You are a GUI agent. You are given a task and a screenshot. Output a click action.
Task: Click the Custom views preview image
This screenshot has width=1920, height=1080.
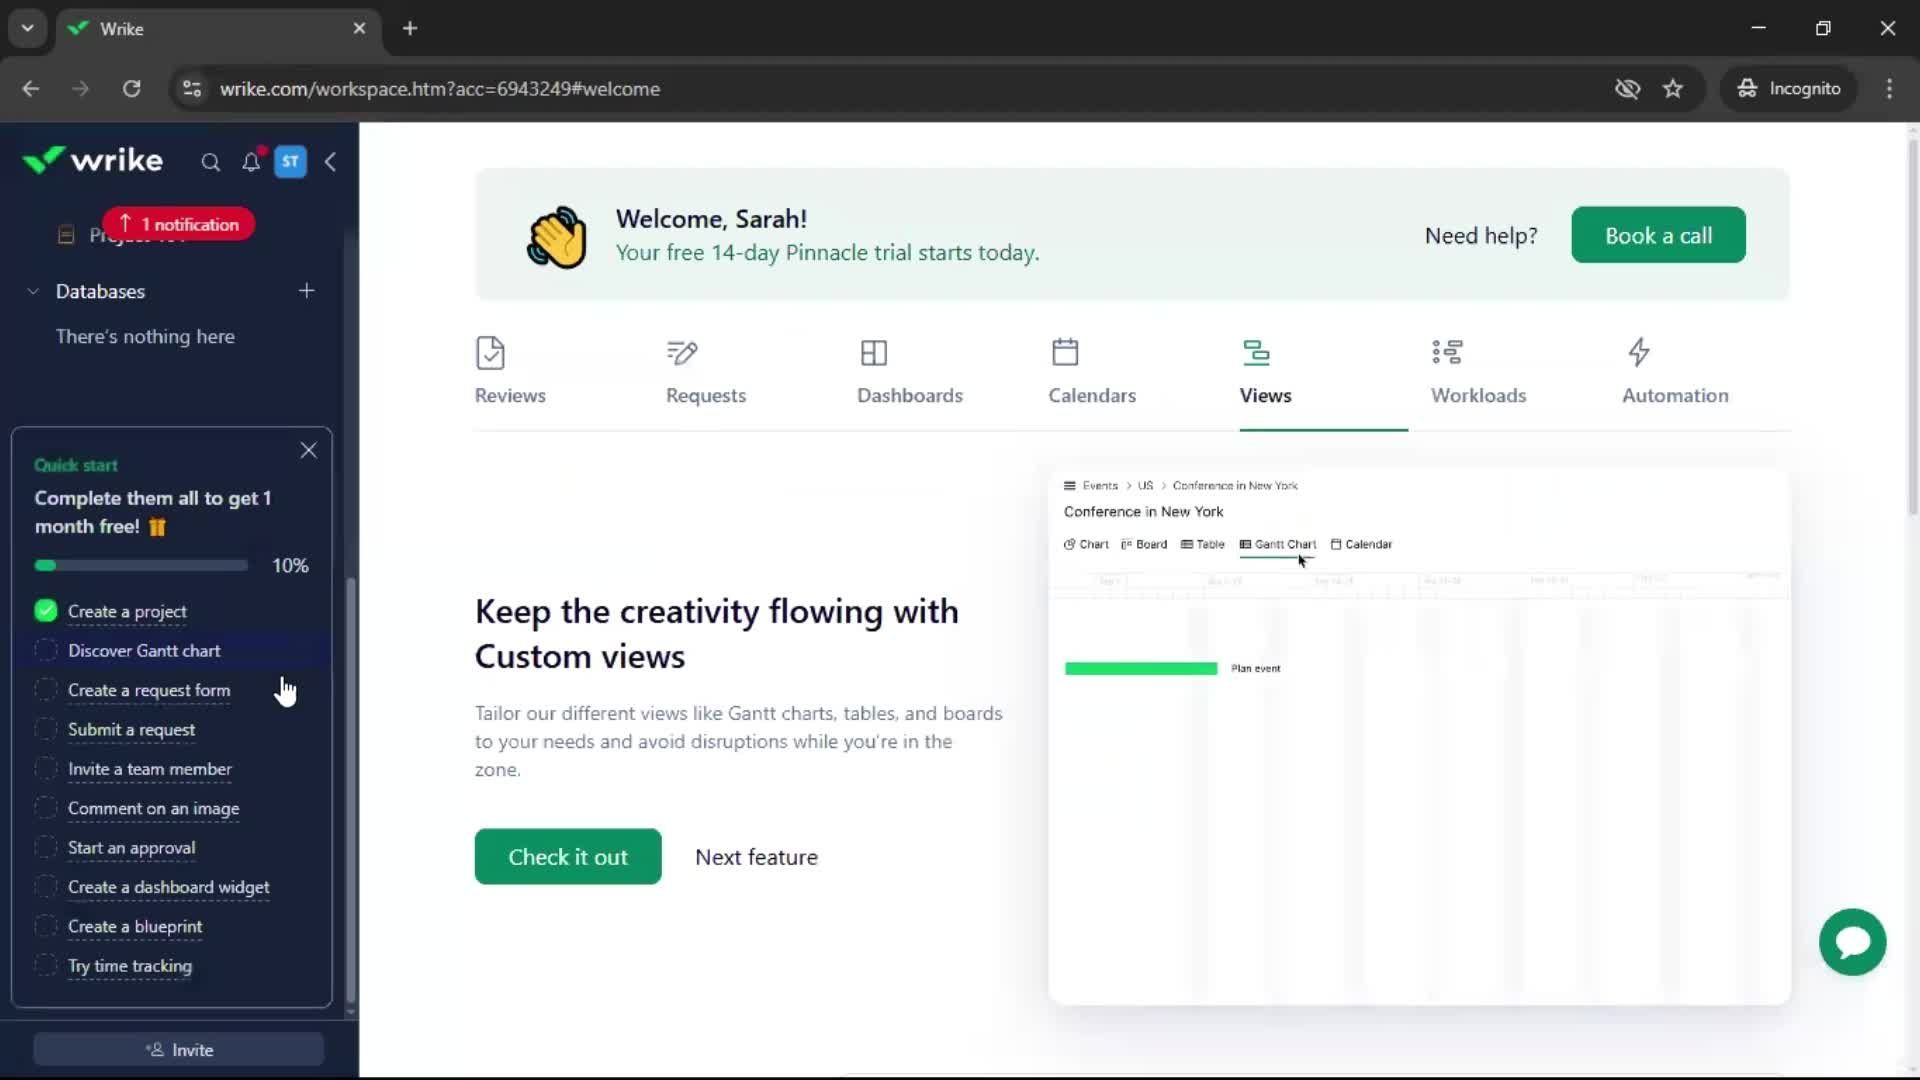(x=1419, y=737)
